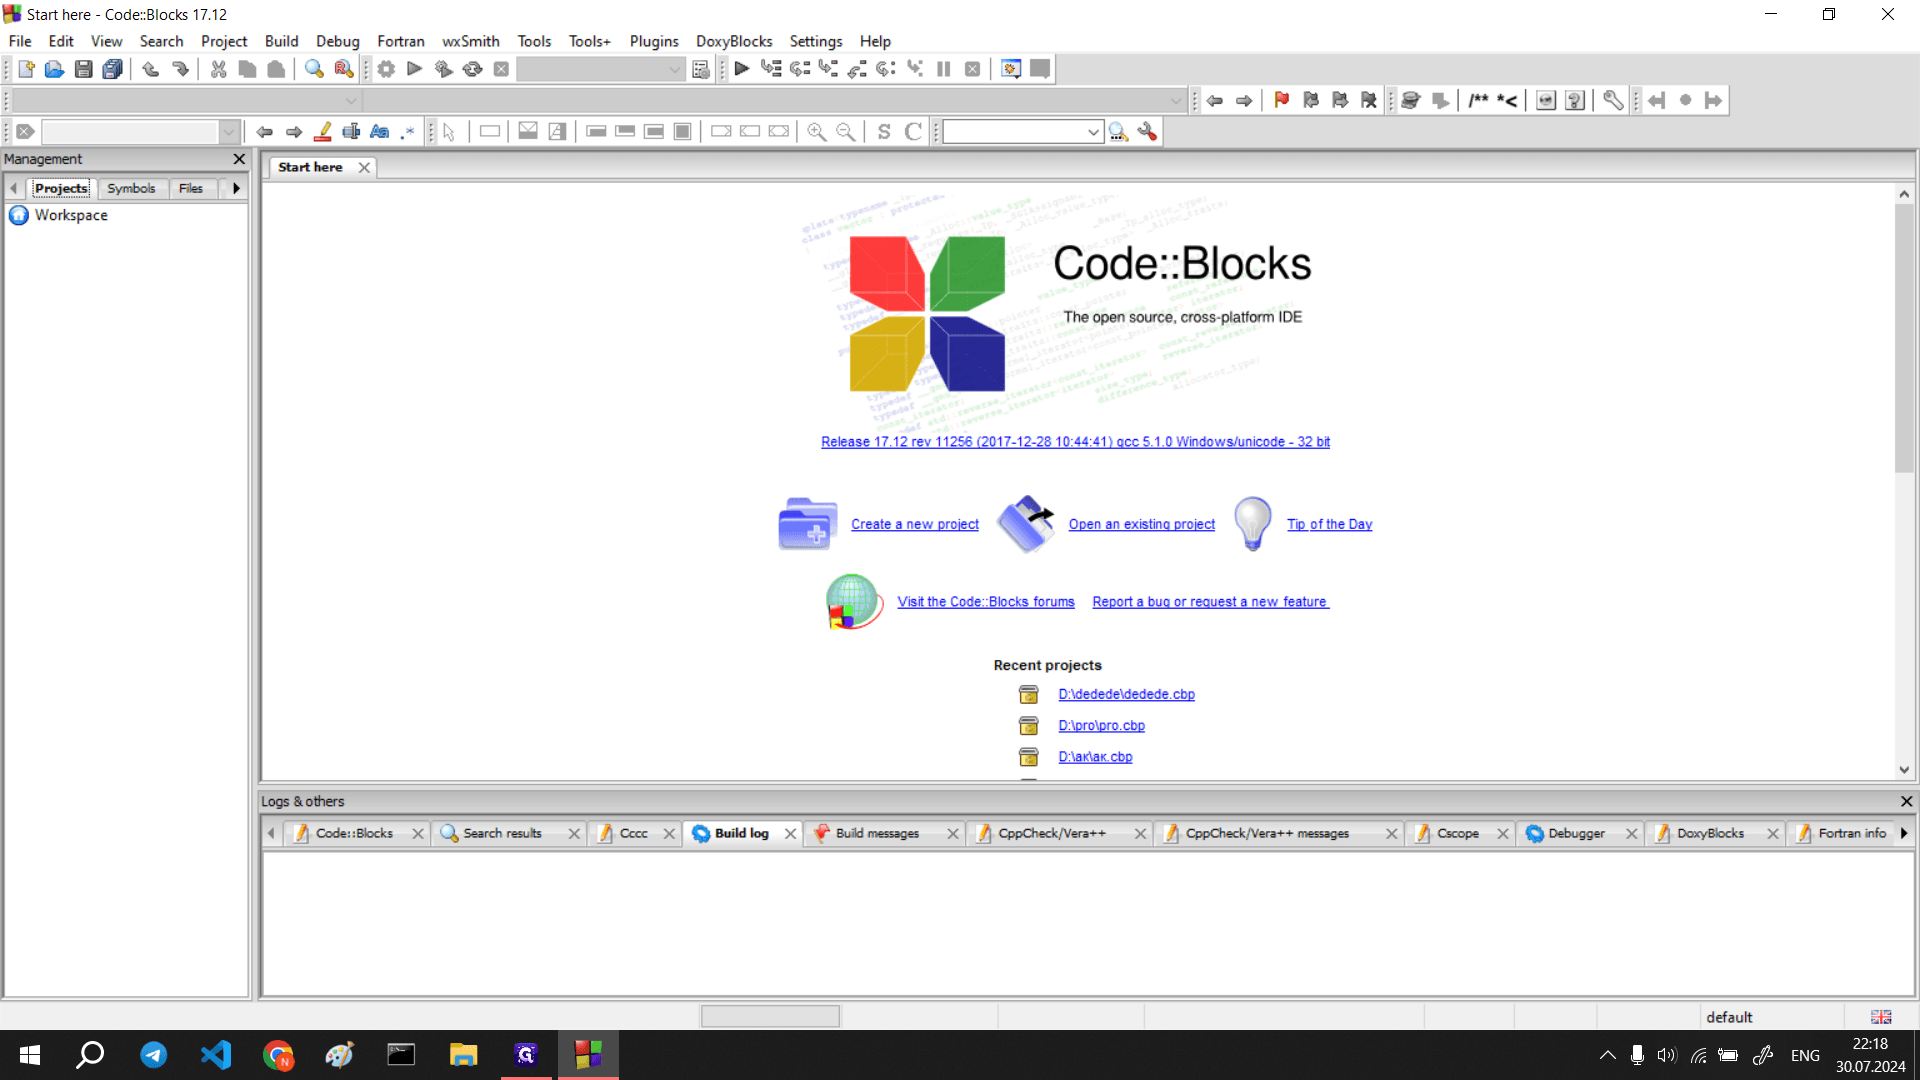Open Replace tool from toolbar
The height and width of the screenshot is (1080, 1920).
pos(343,69)
